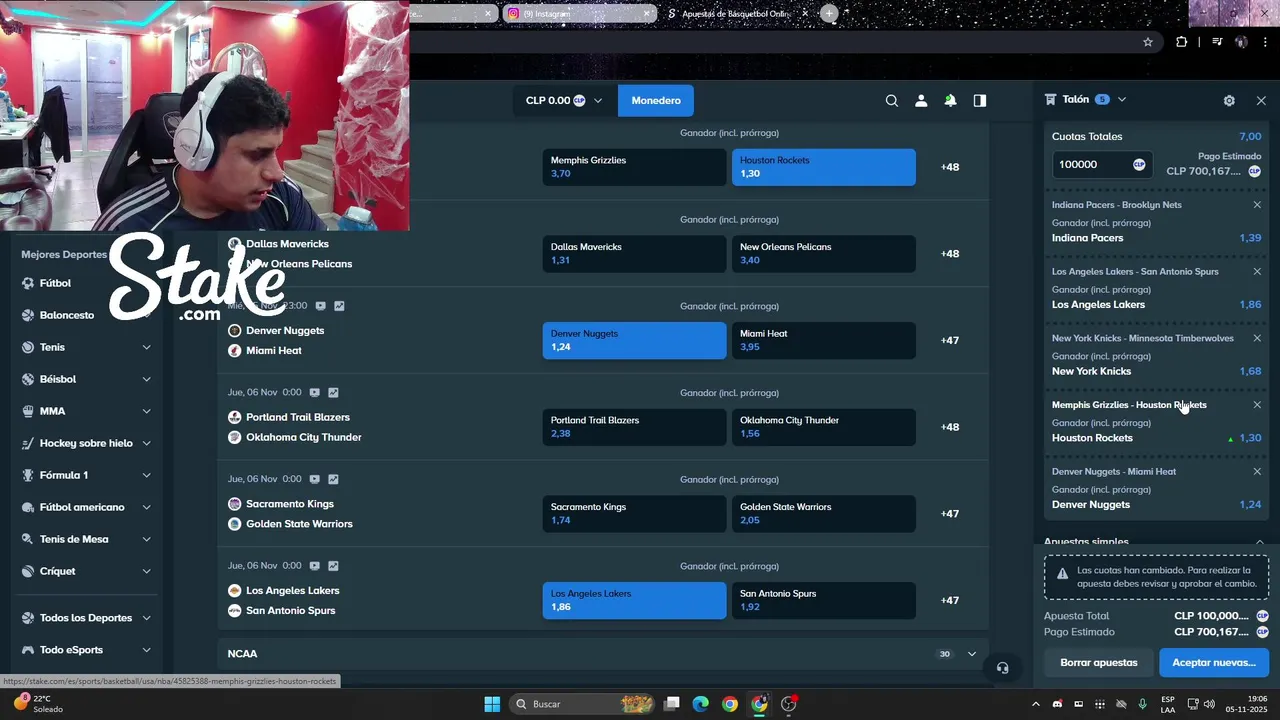Bookmark page with star icon
This screenshot has width=1280, height=720.
1148,42
